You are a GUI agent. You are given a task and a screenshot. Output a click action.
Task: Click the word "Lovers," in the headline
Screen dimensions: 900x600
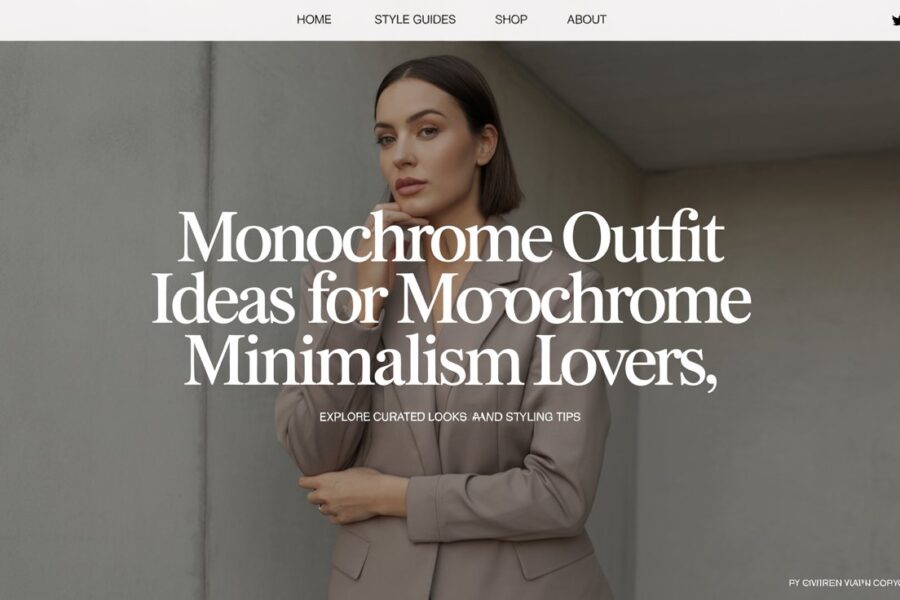tap(626, 362)
